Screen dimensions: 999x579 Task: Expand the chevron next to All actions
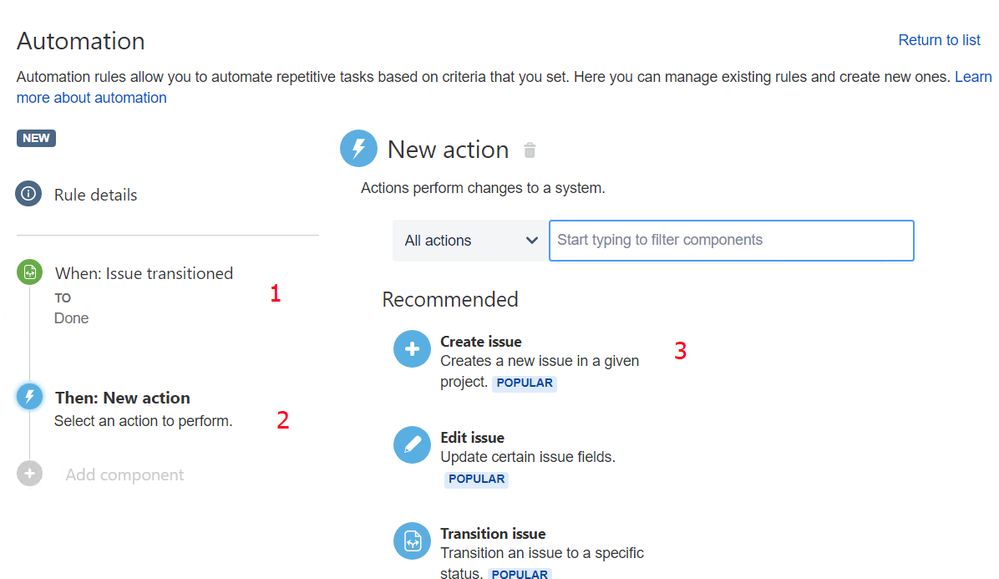point(531,241)
